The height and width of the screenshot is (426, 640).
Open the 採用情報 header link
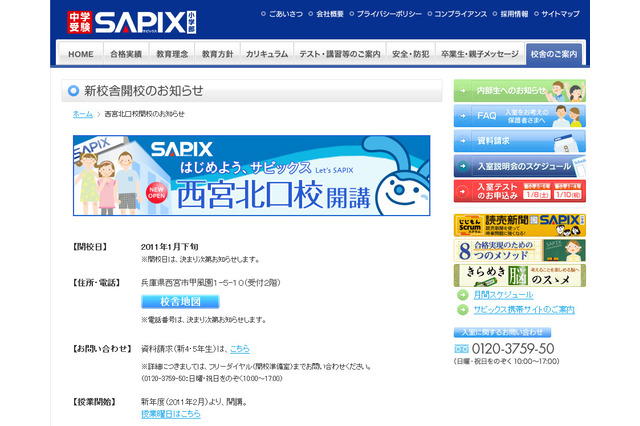(x=514, y=14)
